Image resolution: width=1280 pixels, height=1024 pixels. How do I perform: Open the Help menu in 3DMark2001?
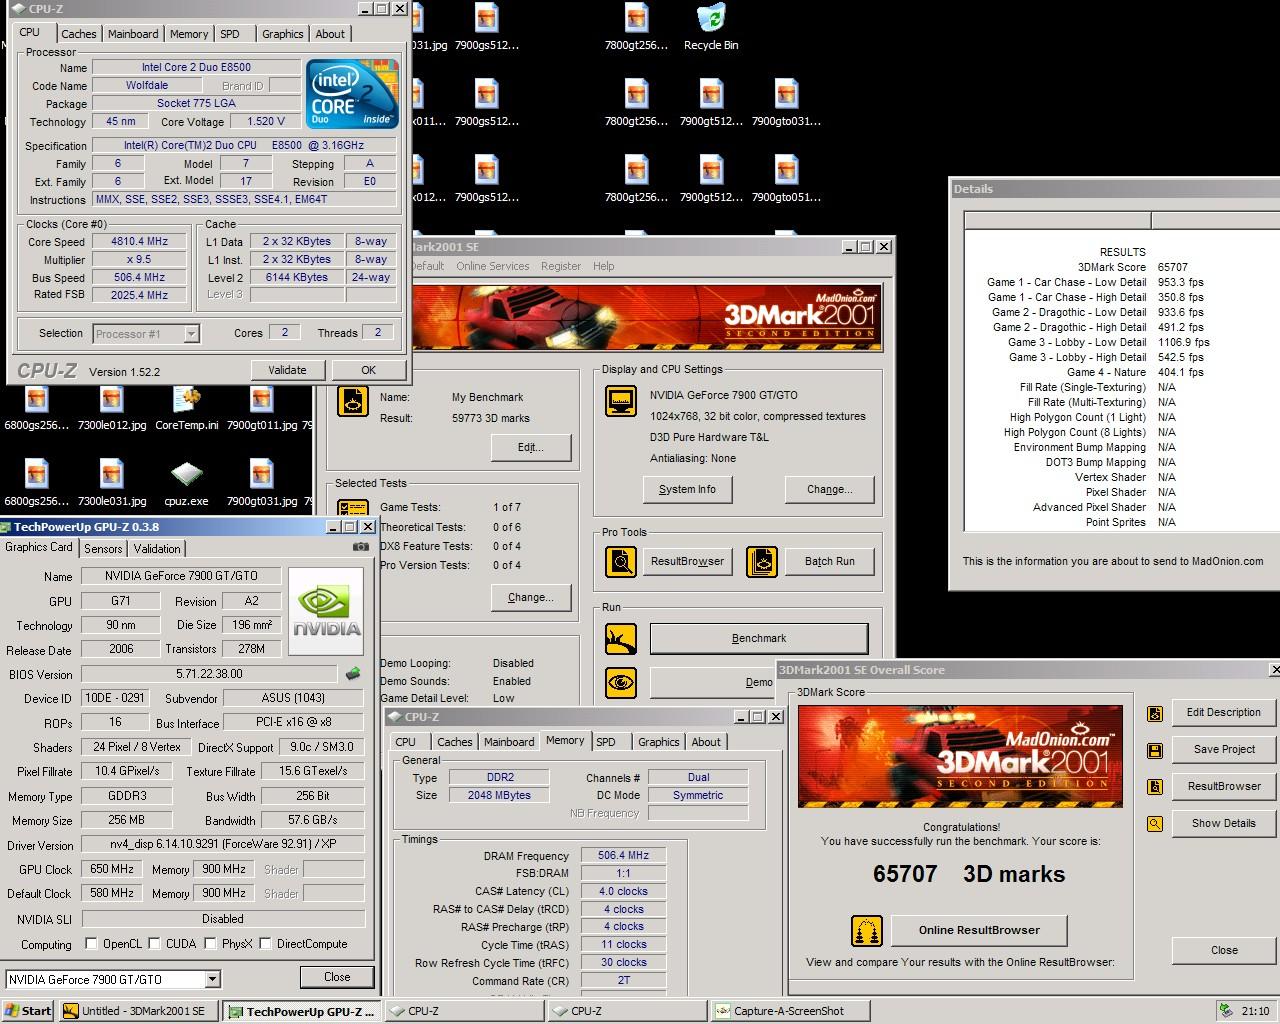tap(603, 266)
